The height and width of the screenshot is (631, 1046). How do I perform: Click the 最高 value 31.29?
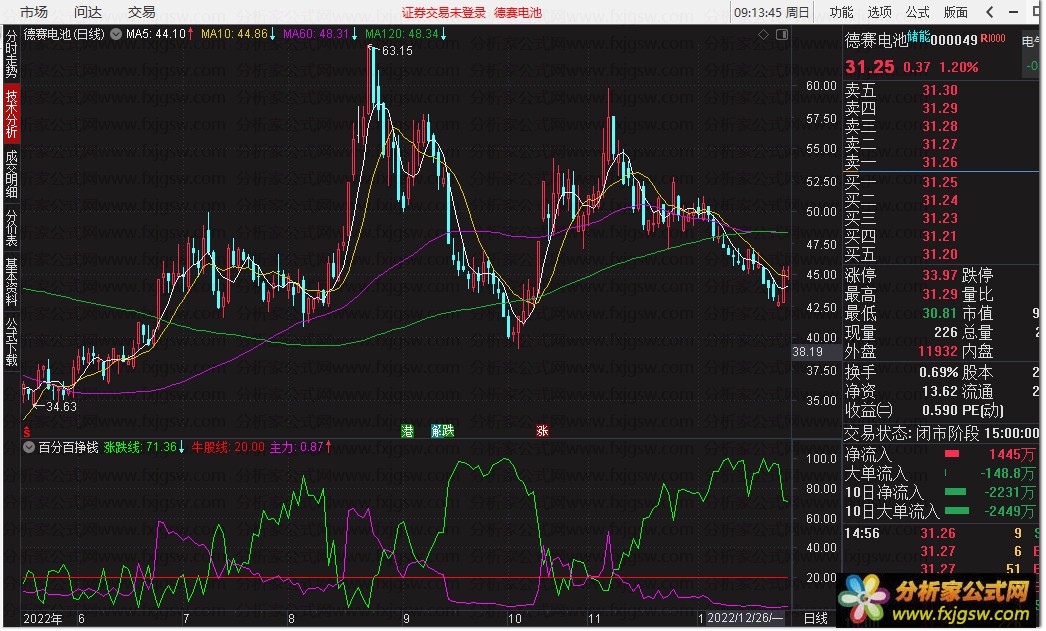(939, 294)
